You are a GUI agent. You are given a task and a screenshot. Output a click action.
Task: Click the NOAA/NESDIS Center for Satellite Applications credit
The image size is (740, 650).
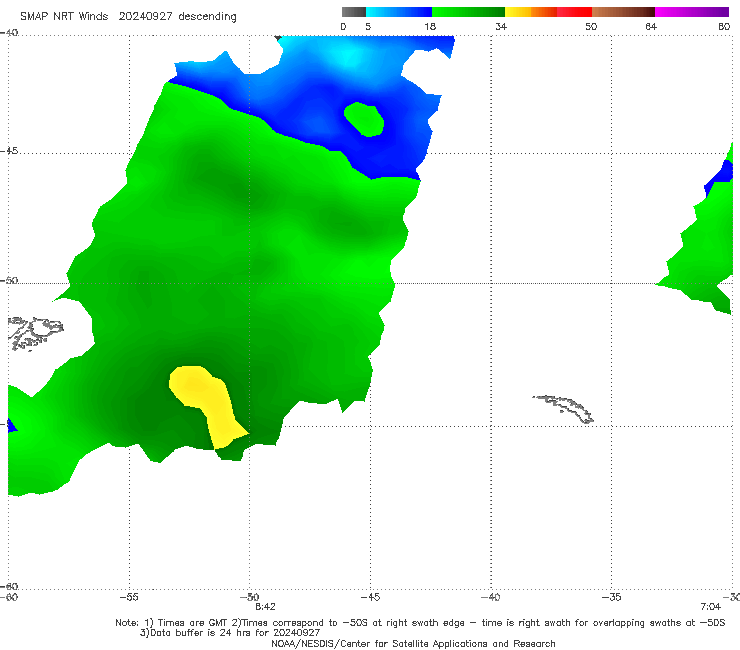(413, 643)
